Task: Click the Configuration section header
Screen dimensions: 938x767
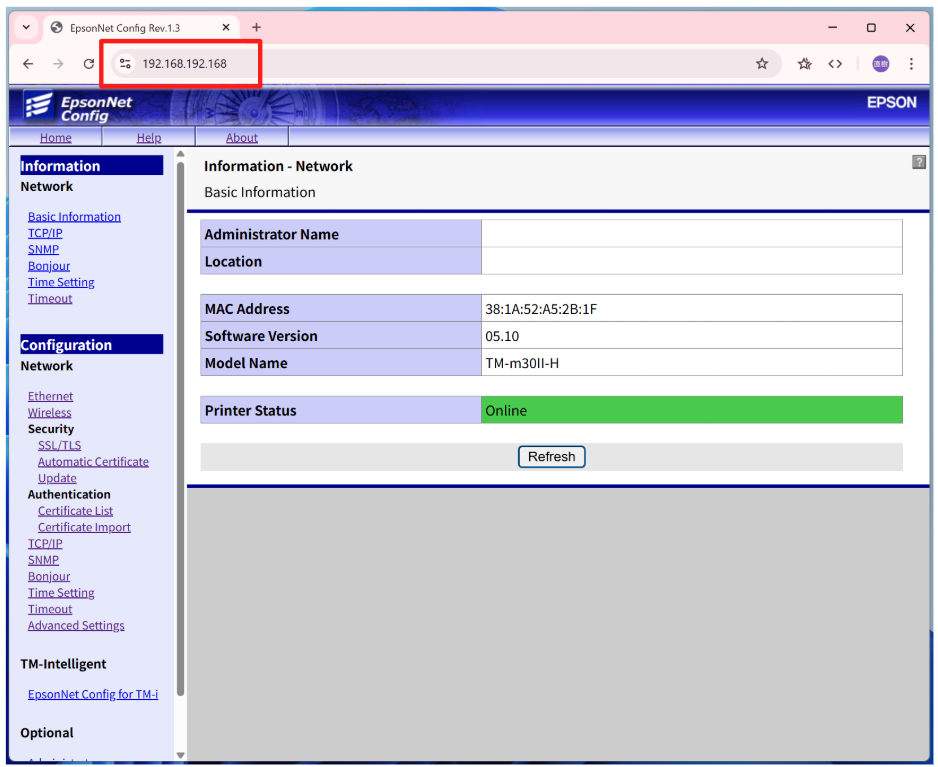Action: click(92, 345)
